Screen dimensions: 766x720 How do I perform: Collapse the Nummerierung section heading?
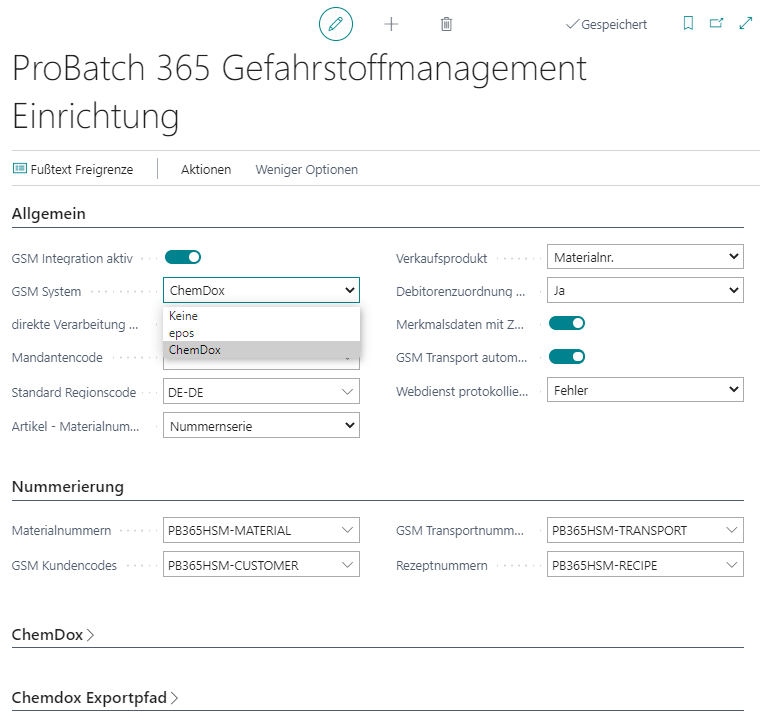(x=68, y=487)
